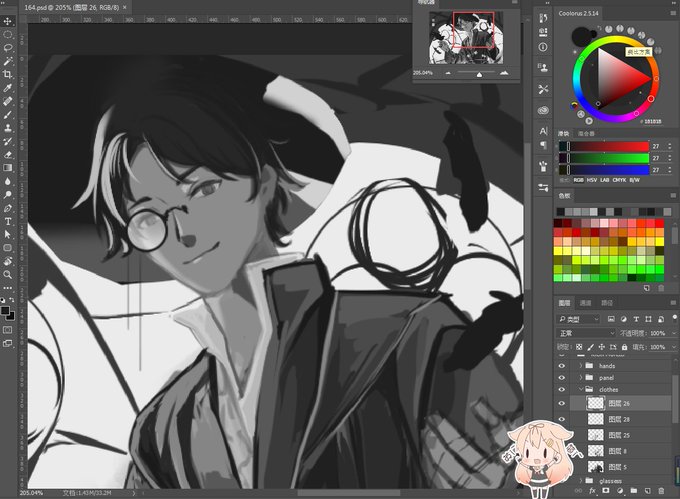Toggle Quick Mask mode
The image size is (680, 499).
click(x=8, y=330)
